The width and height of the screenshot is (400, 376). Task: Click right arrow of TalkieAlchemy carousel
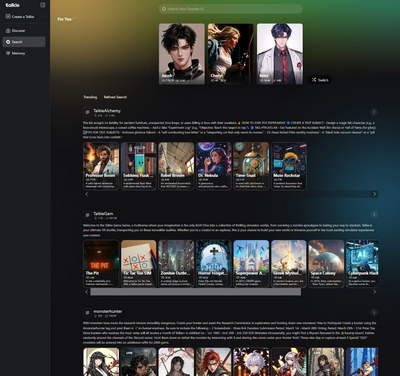tap(374, 194)
